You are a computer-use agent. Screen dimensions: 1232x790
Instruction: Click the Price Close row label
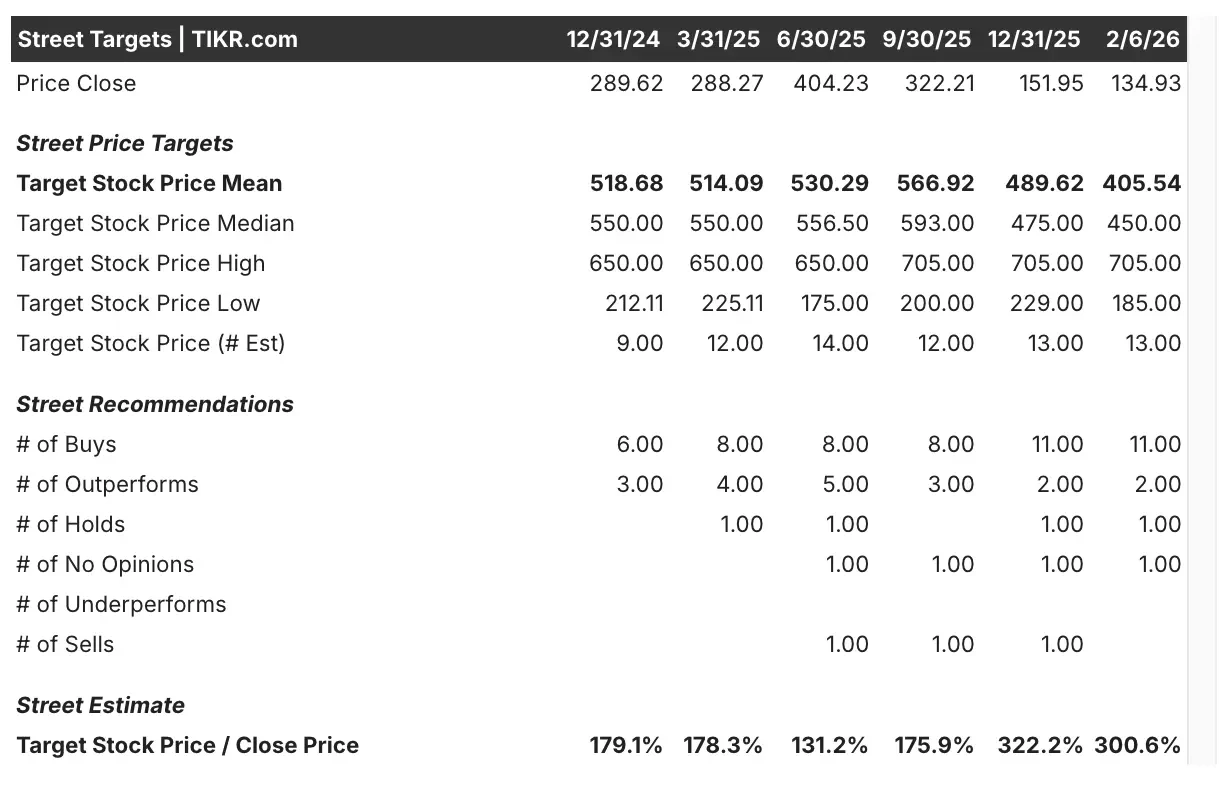[76, 83]
